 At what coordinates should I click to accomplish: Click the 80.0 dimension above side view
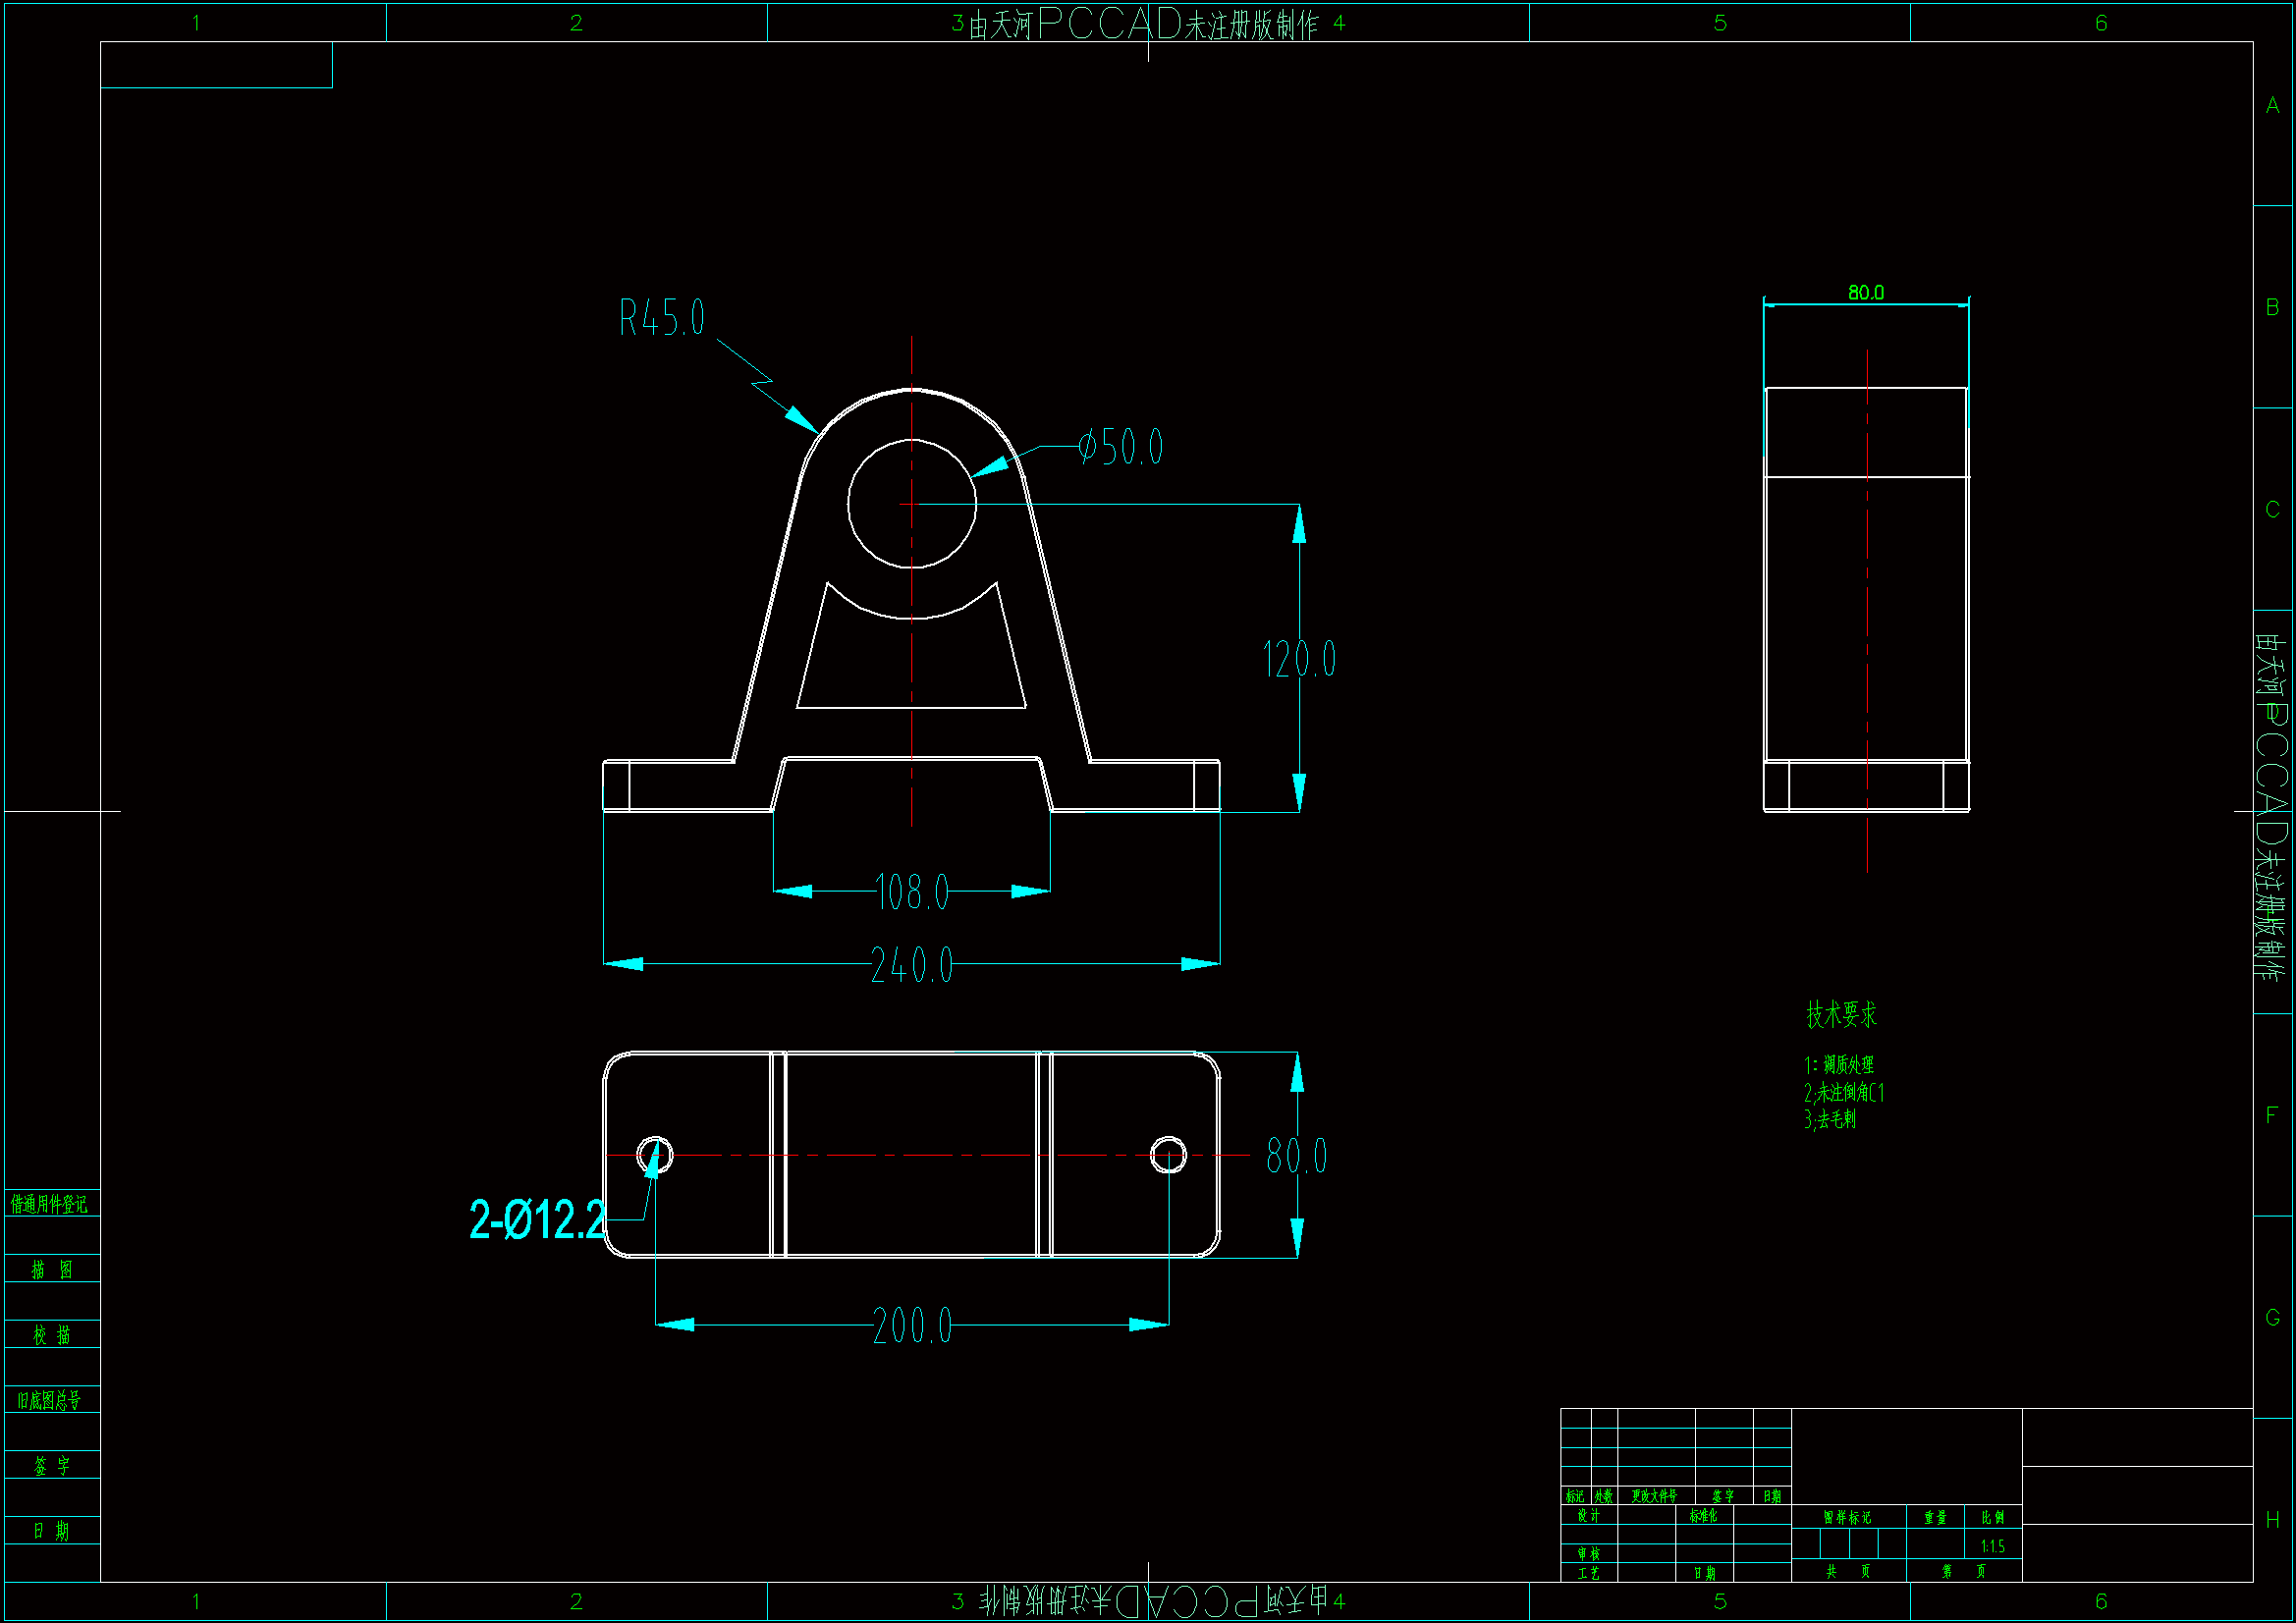tap(1865, 292)
